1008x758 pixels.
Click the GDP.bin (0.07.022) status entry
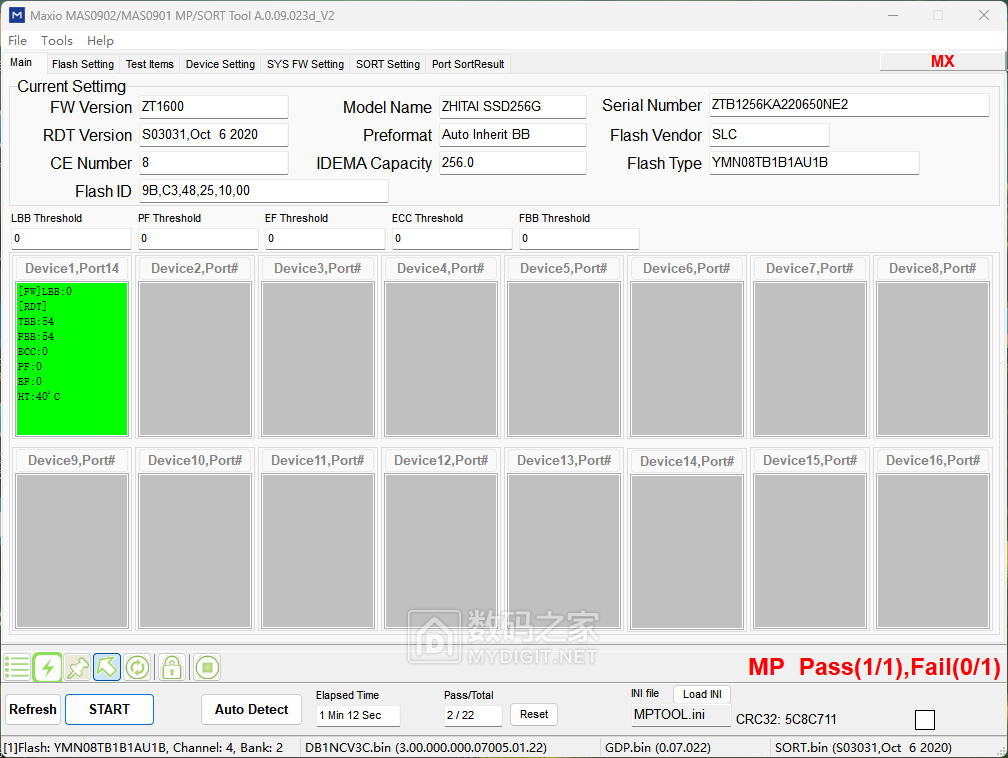pyautogui.click(x=658, y=748)
